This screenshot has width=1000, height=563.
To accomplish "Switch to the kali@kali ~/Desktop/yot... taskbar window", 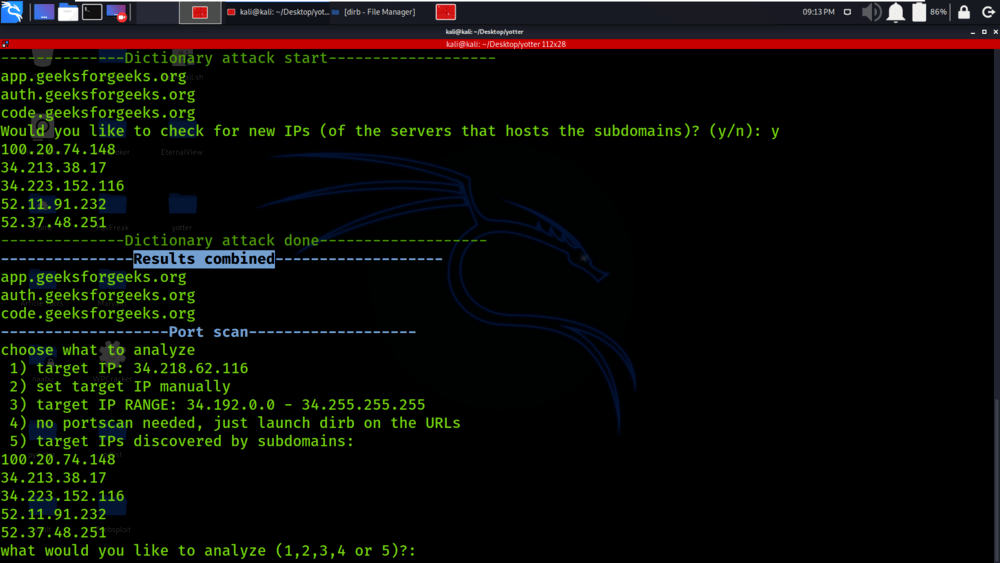I will point(277,12).
